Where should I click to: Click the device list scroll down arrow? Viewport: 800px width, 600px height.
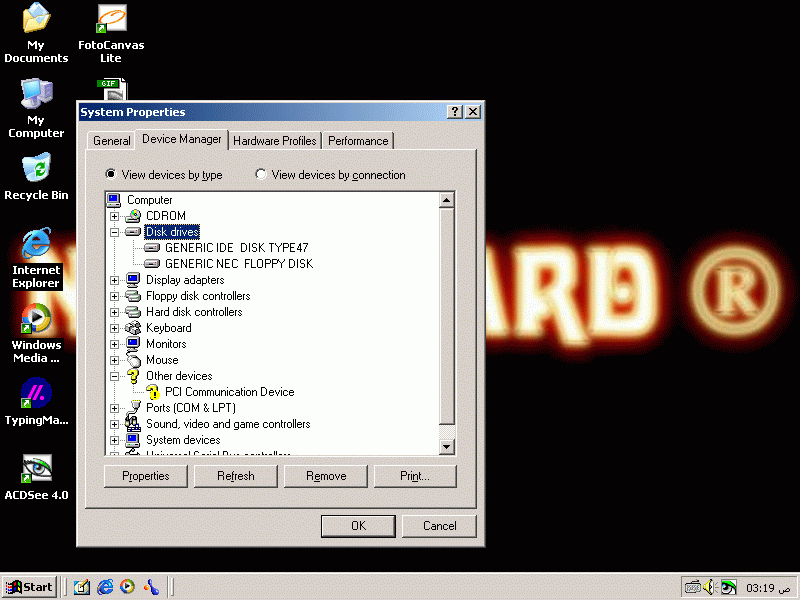point(446,447)
